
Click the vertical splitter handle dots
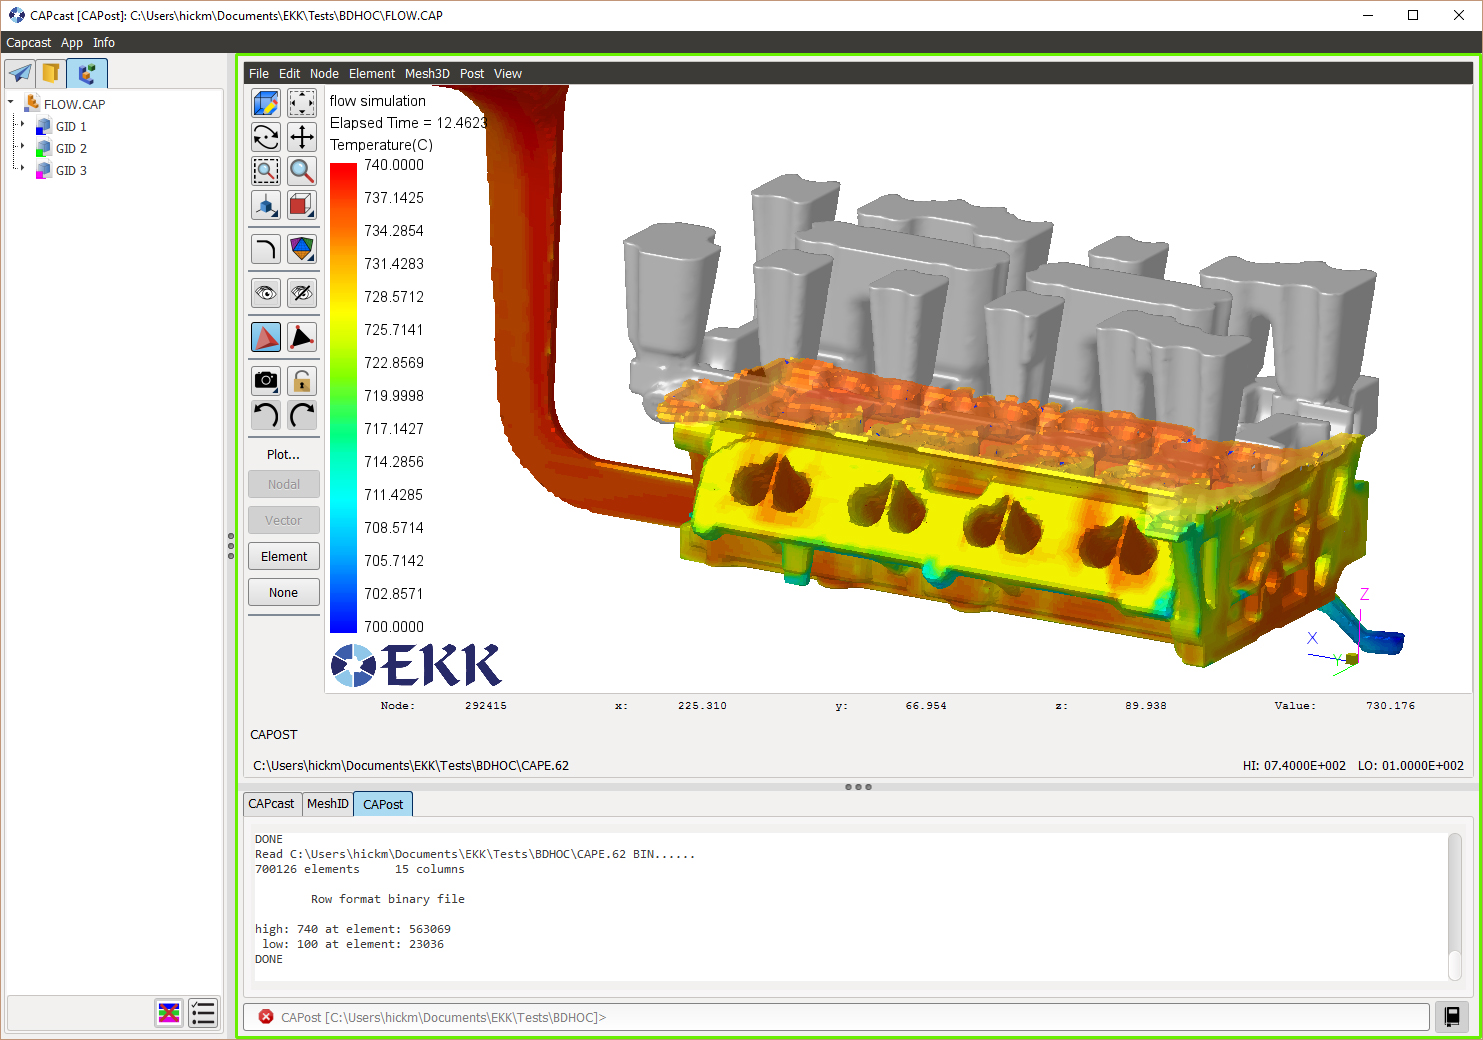[x=231, y=546]
